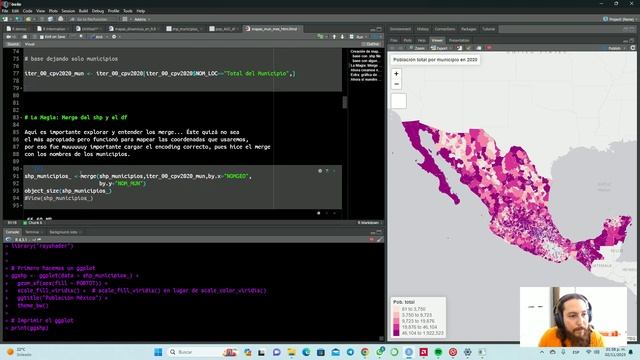
Task: Open the workspace panes grid dropdown
Action: (x=126, y=19)
